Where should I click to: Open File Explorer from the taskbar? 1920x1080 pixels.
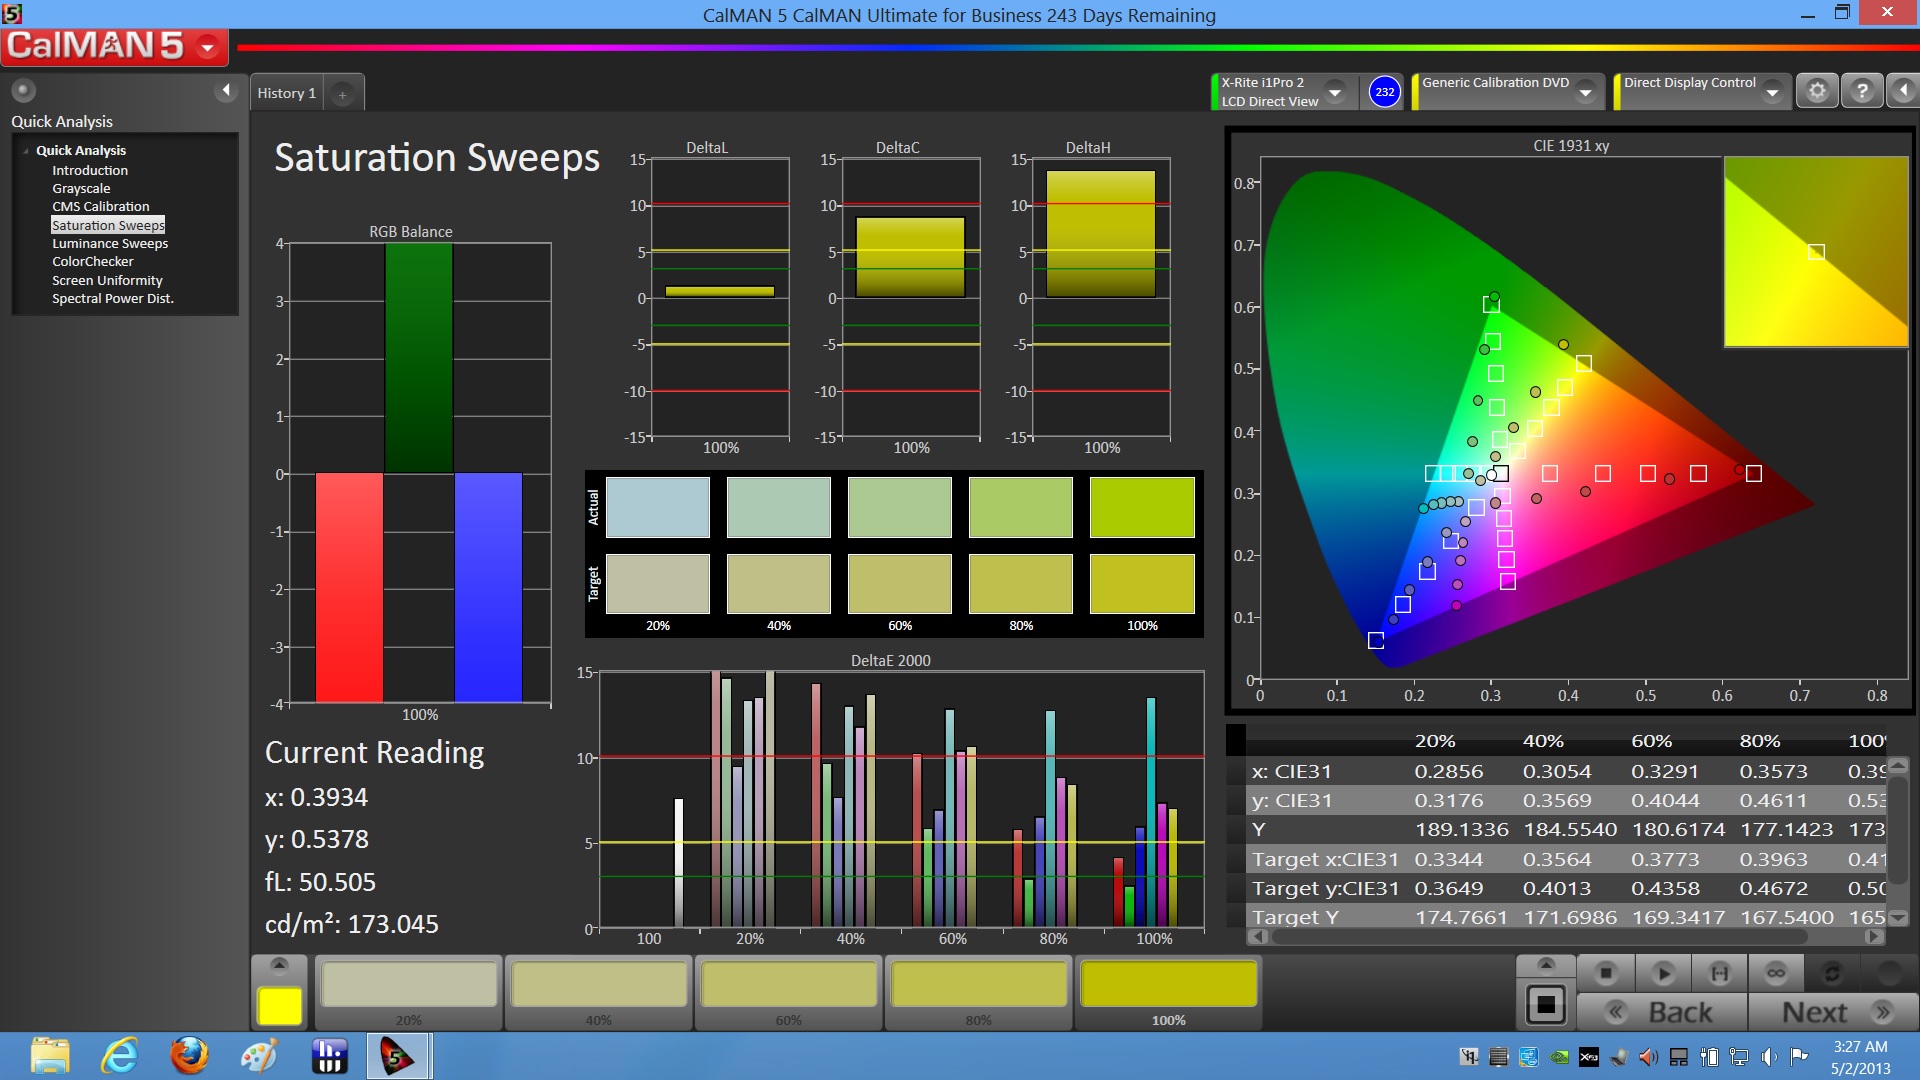coord(50,1056)
